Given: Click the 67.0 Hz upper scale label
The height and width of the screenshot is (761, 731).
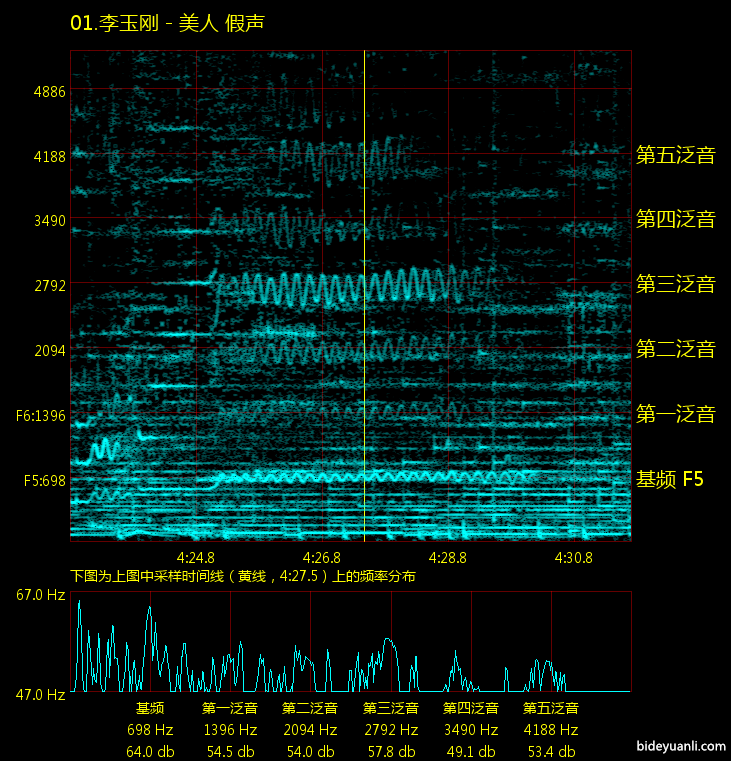Looking at the screenshot, I should pos(41,595).
